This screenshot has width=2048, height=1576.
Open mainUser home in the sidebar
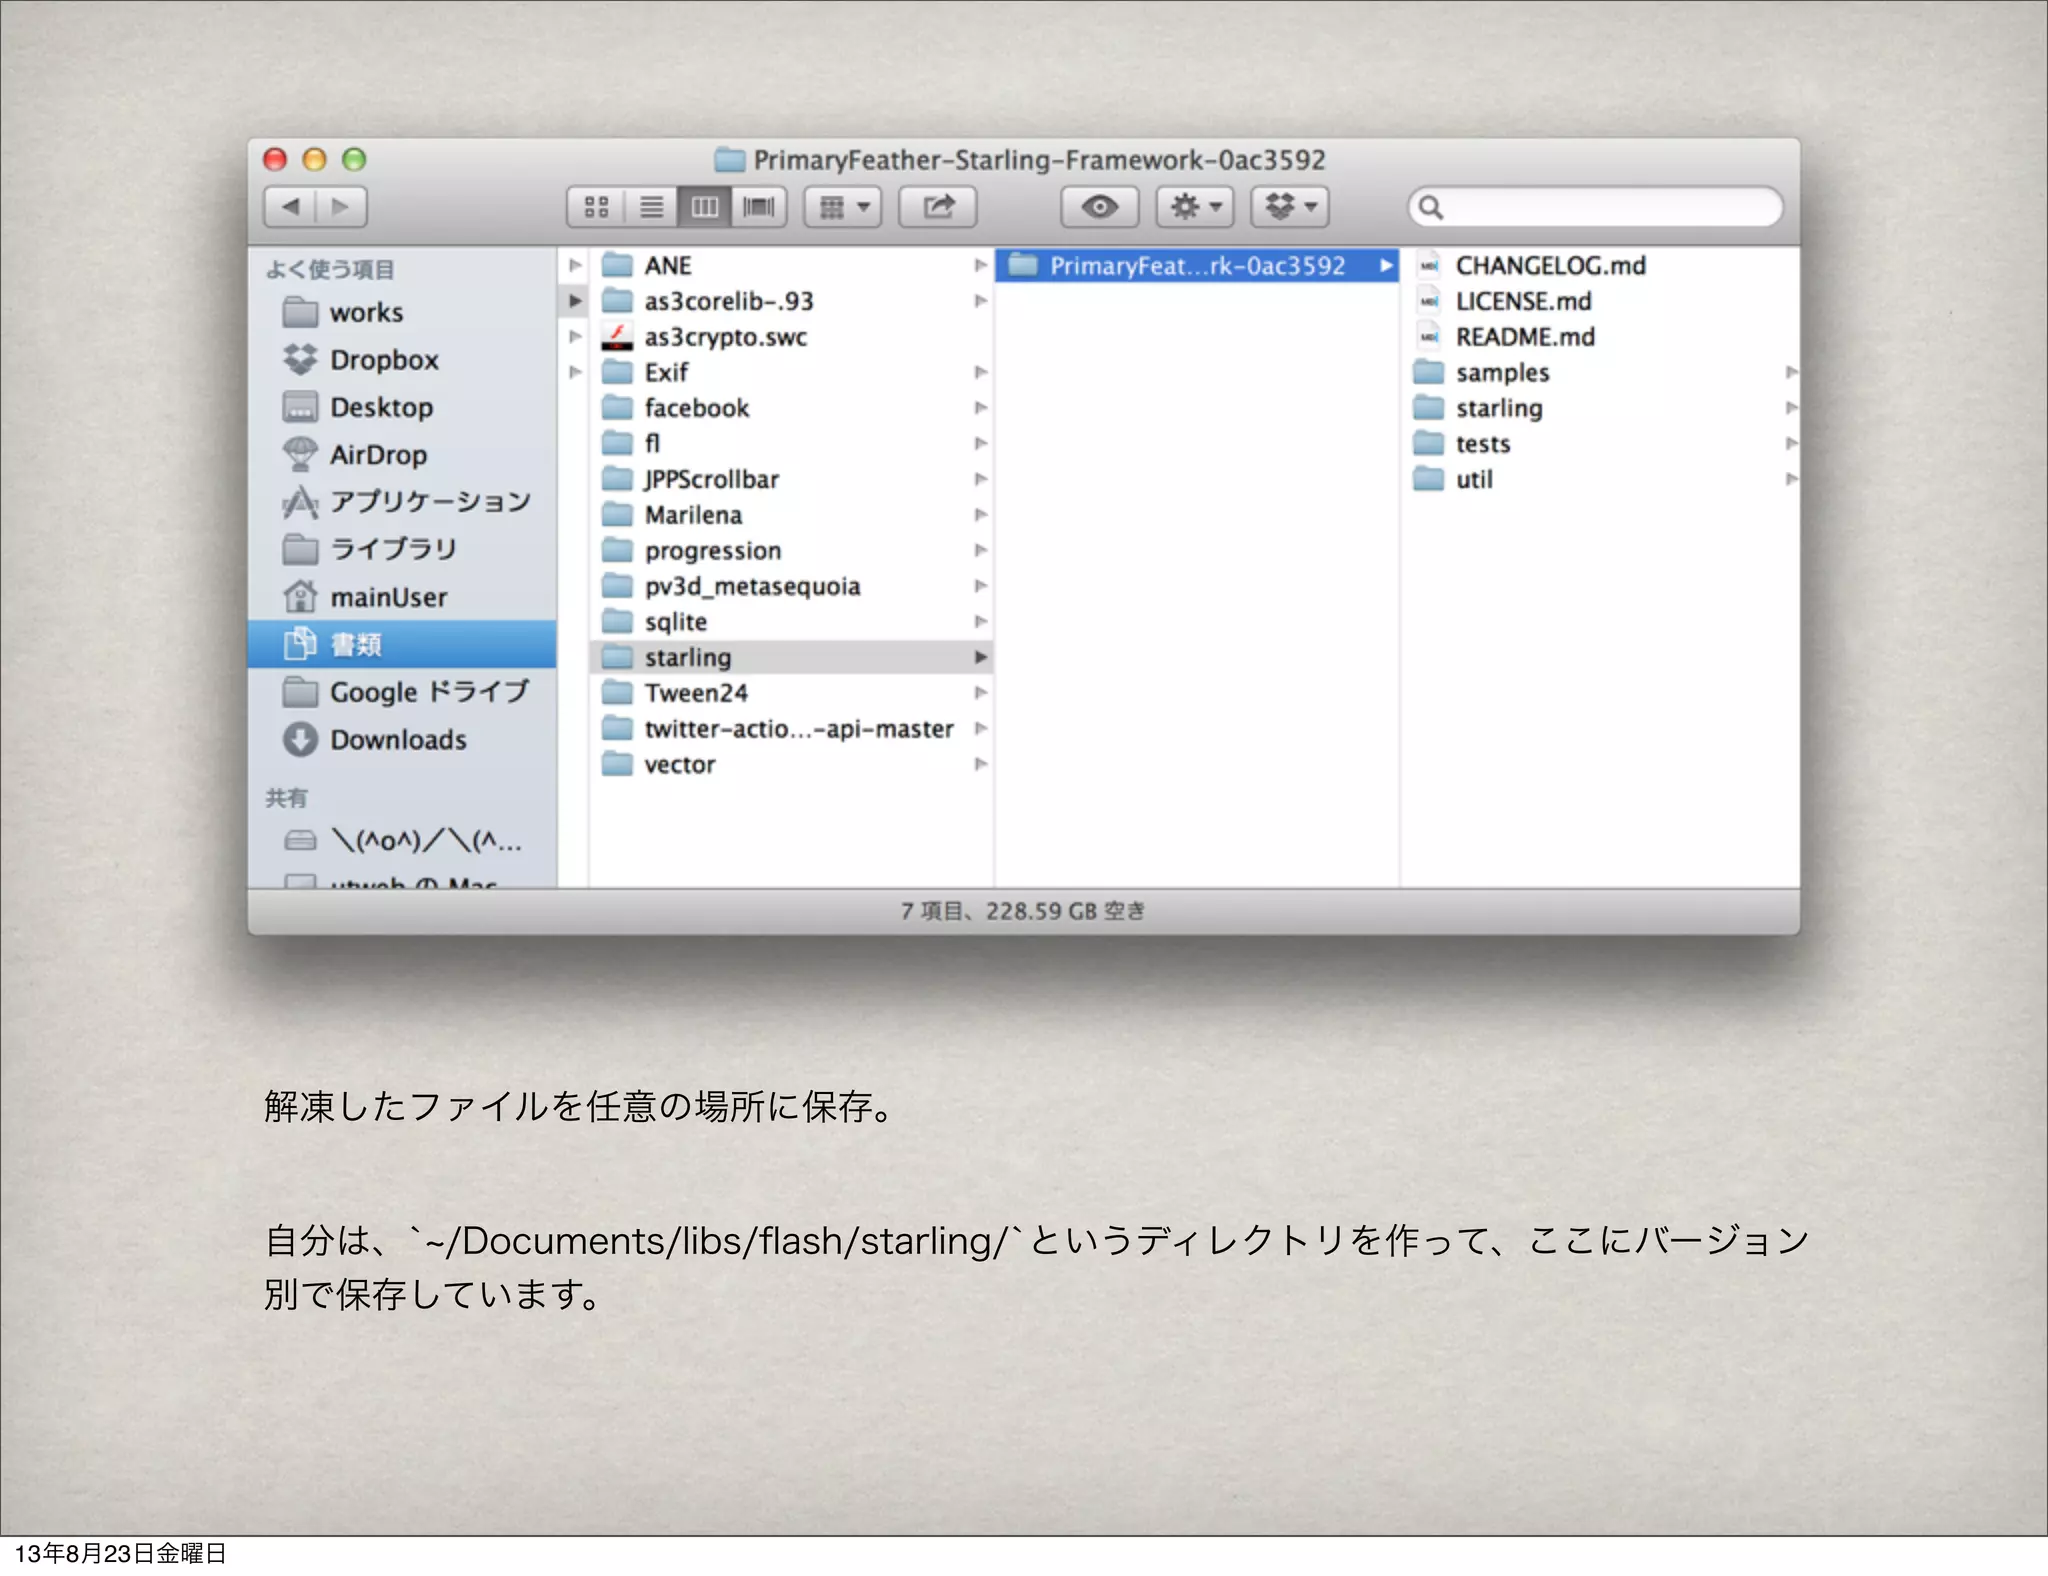tap(402, 597)
